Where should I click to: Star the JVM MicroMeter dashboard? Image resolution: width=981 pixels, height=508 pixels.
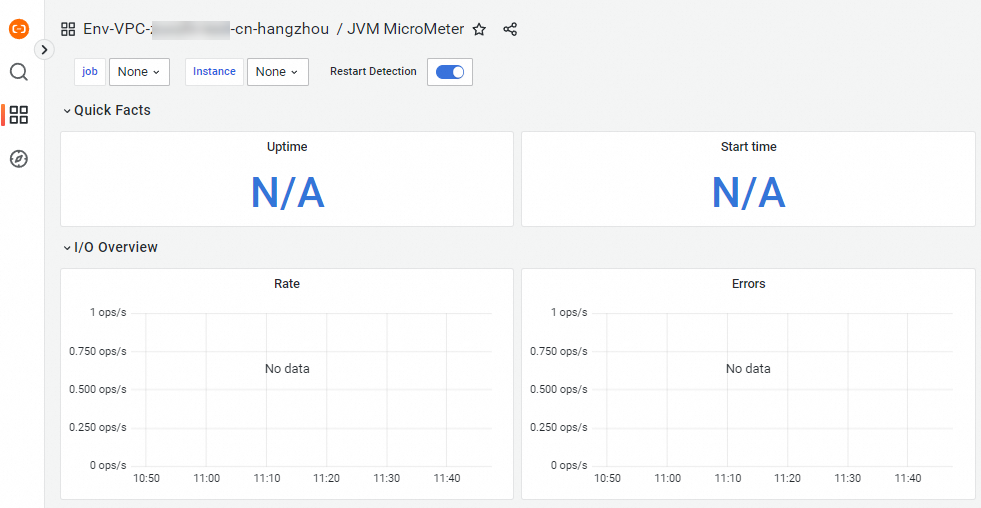(479, 30)
